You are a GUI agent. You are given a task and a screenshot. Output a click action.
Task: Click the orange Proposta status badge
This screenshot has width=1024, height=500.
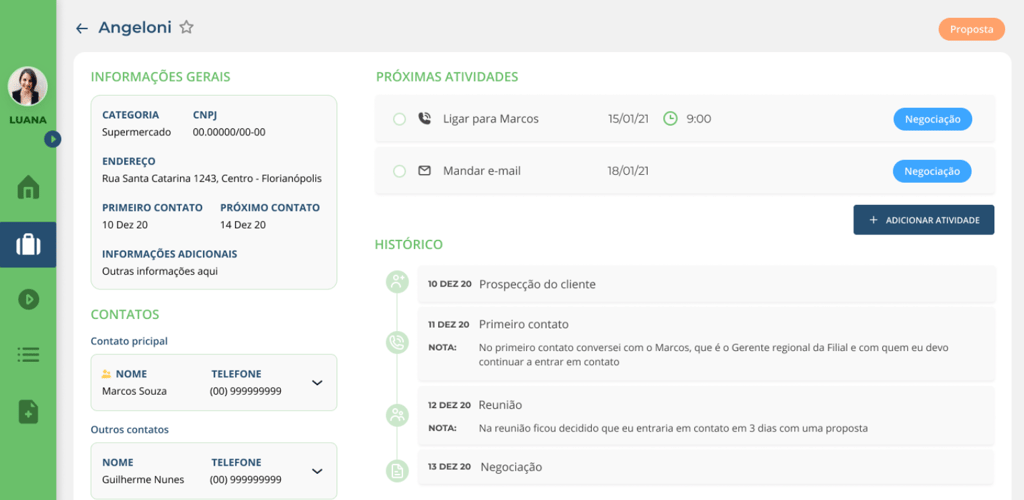(x=972, y=29)
